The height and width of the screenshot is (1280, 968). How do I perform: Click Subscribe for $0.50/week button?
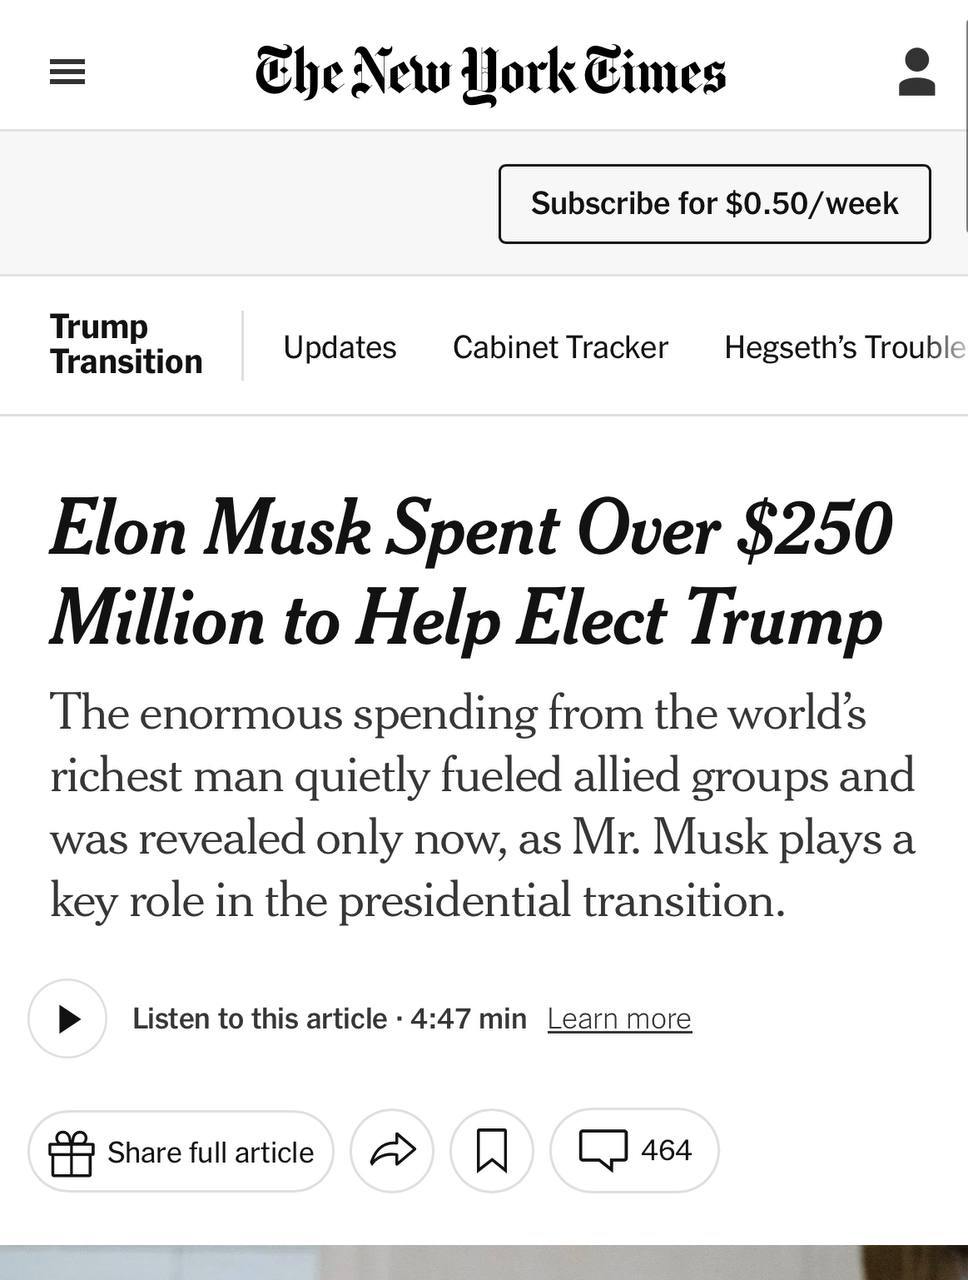pyautogui.click(x=714, y=204)
